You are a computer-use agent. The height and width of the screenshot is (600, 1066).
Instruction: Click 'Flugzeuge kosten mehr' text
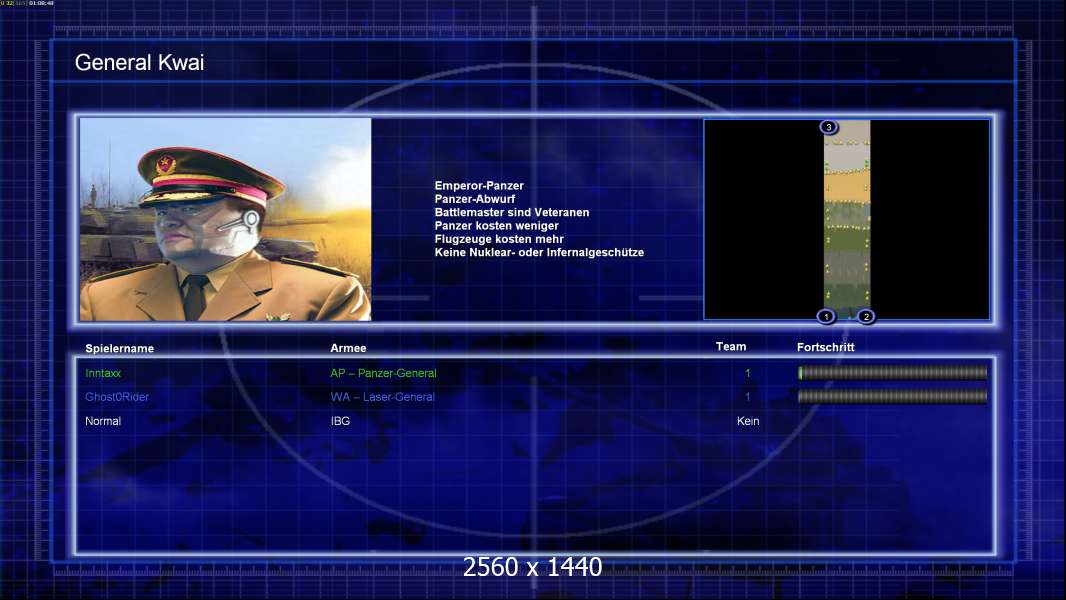499,239
